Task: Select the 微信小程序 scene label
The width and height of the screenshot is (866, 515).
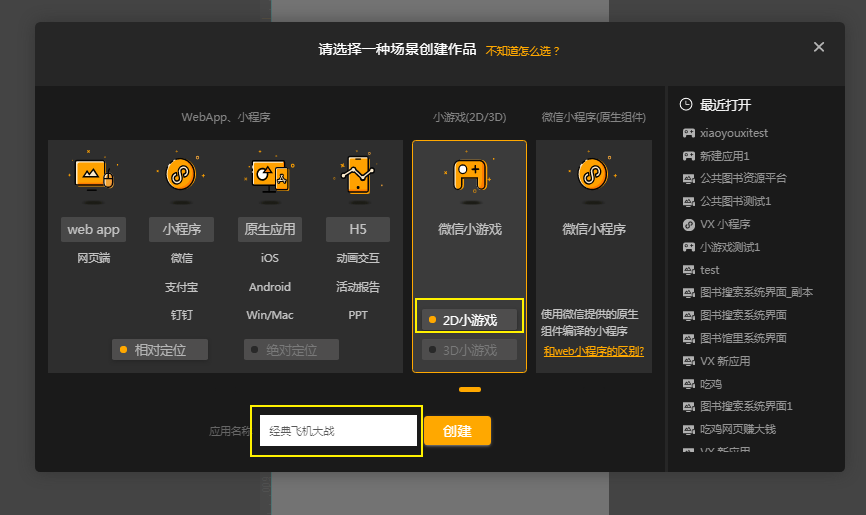Action: [x=594, y=229]
